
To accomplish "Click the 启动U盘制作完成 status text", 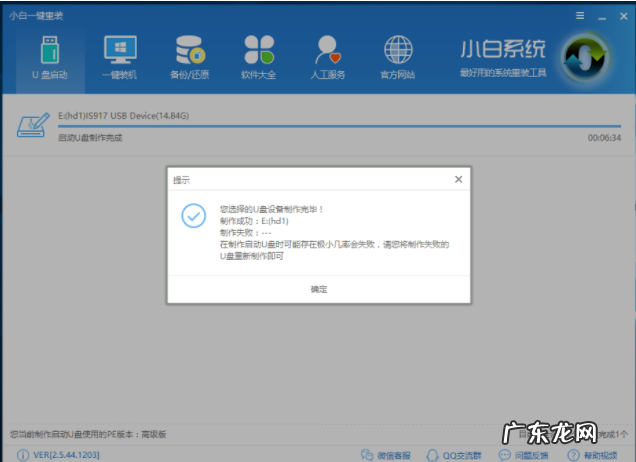I will point(90,138).
